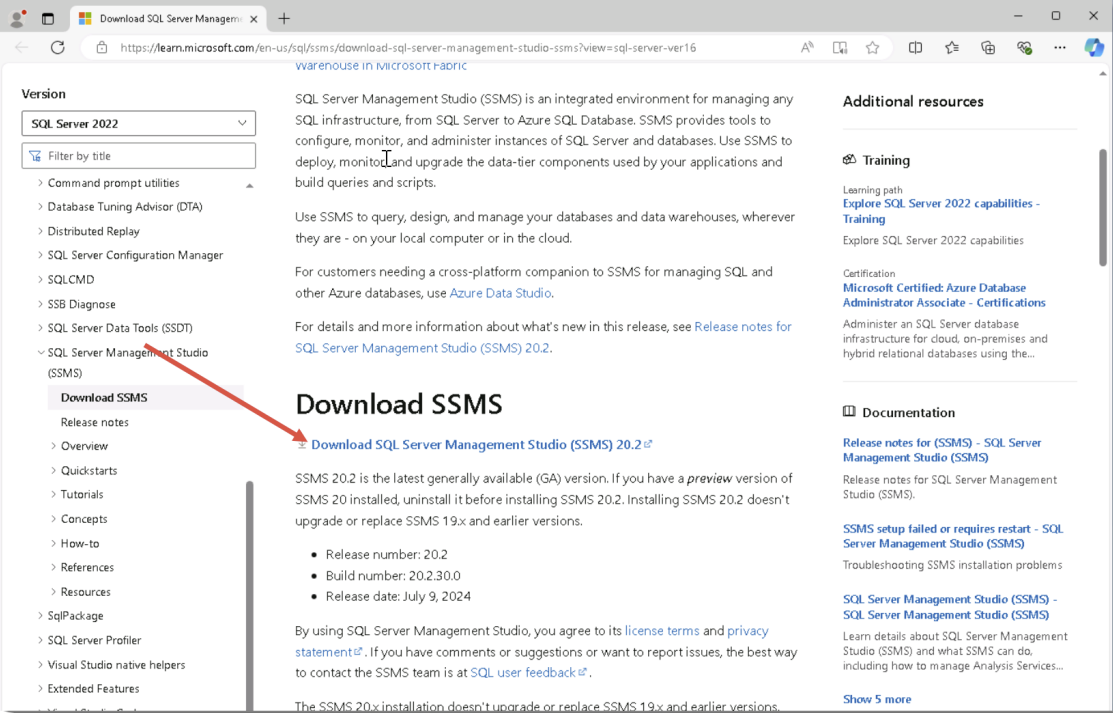Open Explore SQL Server 2022 capabilities training

(x=941, y=211)
